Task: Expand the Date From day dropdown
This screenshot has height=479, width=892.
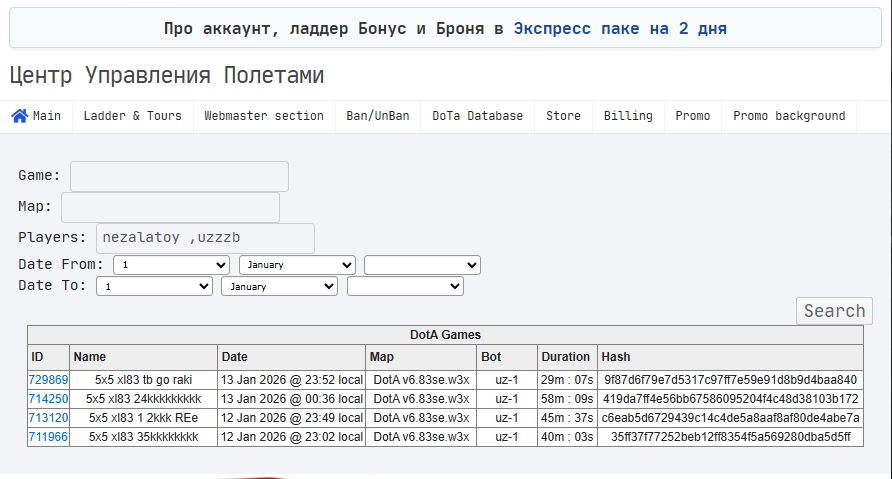Action: (171, 265)
